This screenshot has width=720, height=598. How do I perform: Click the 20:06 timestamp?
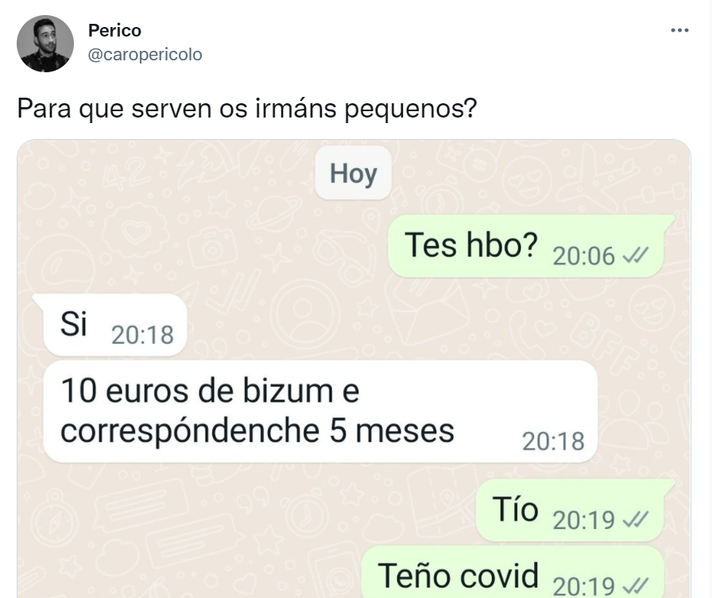[x=583, y=256]
